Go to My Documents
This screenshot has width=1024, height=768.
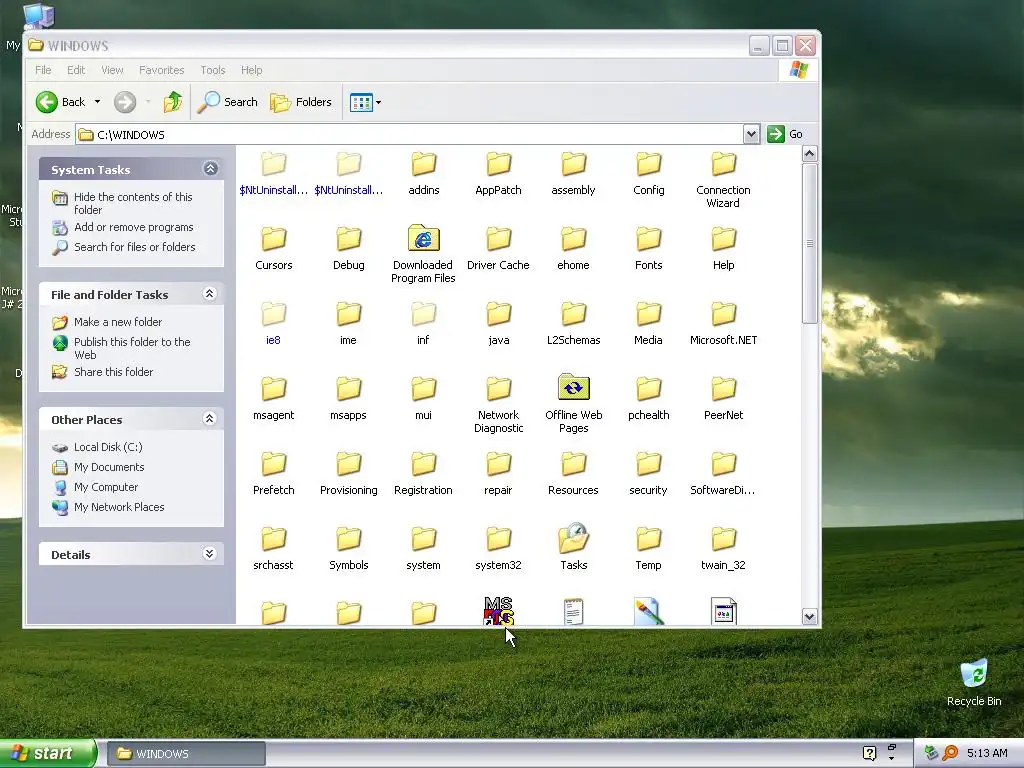[108, 467]
